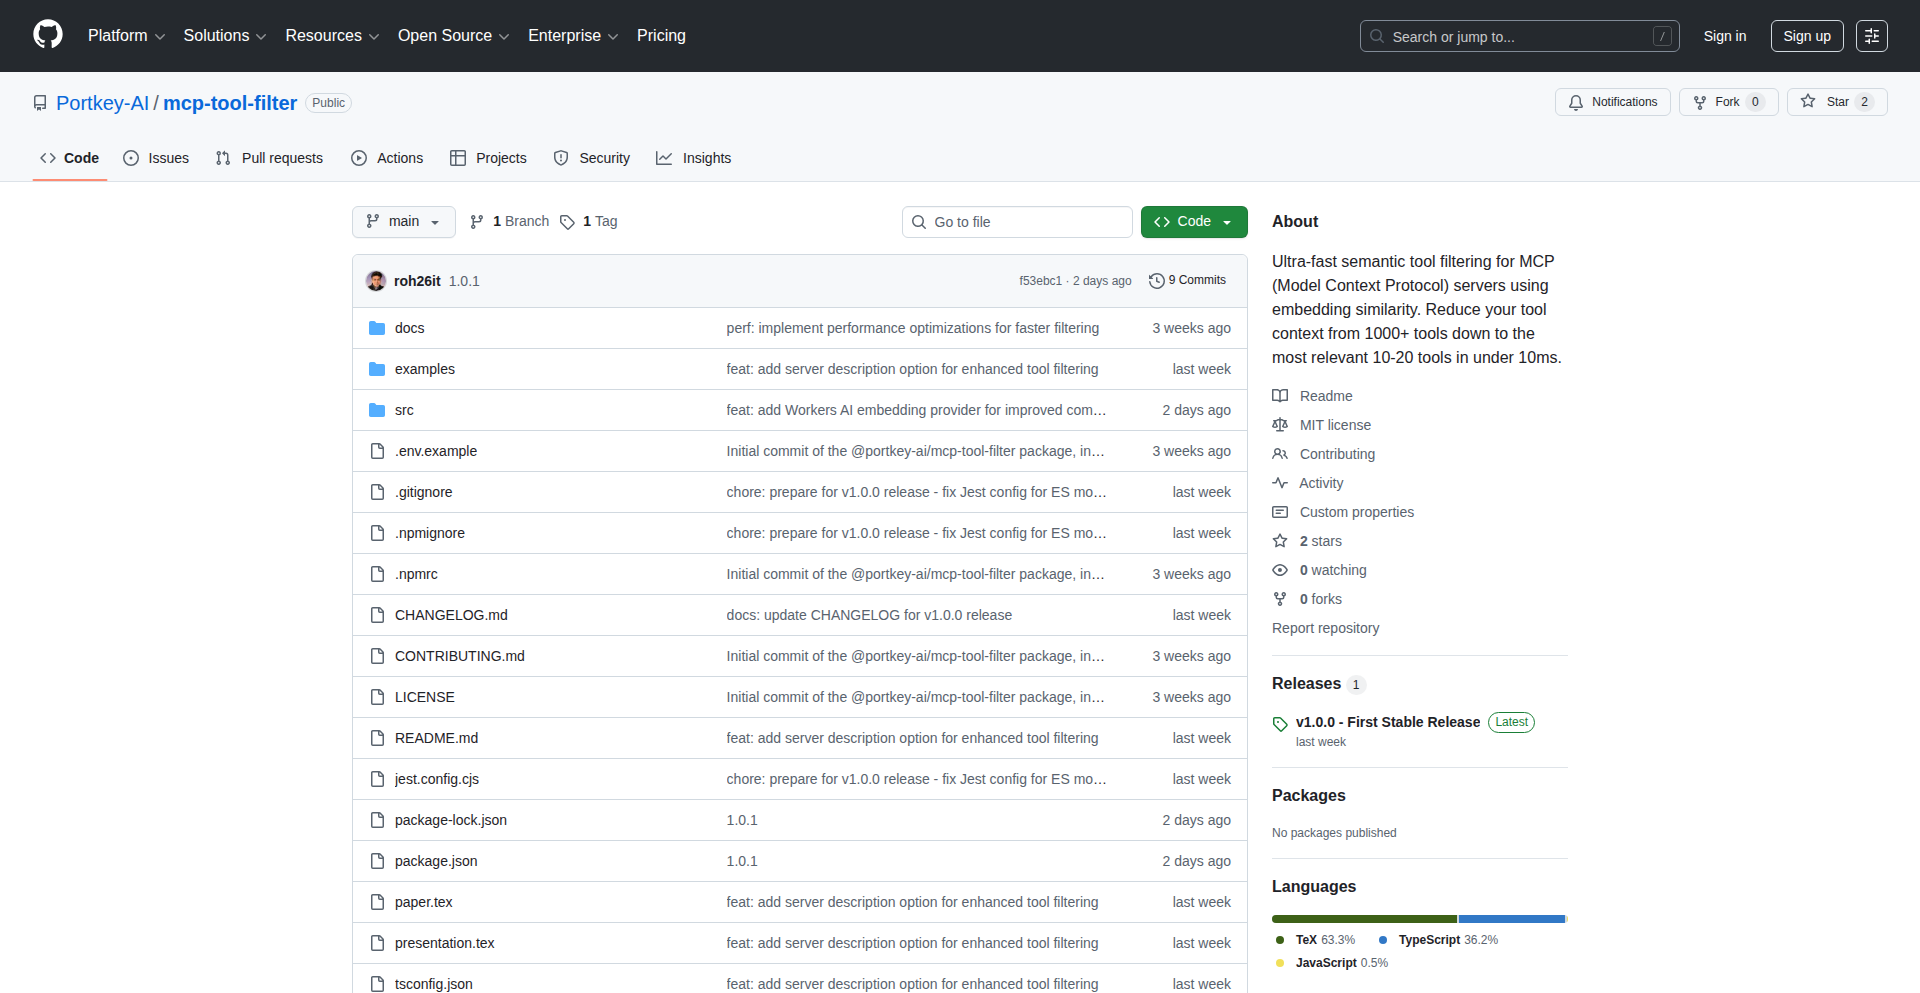
Task: Click the tag icon beside 1 Tag
Action: point(567,222)
